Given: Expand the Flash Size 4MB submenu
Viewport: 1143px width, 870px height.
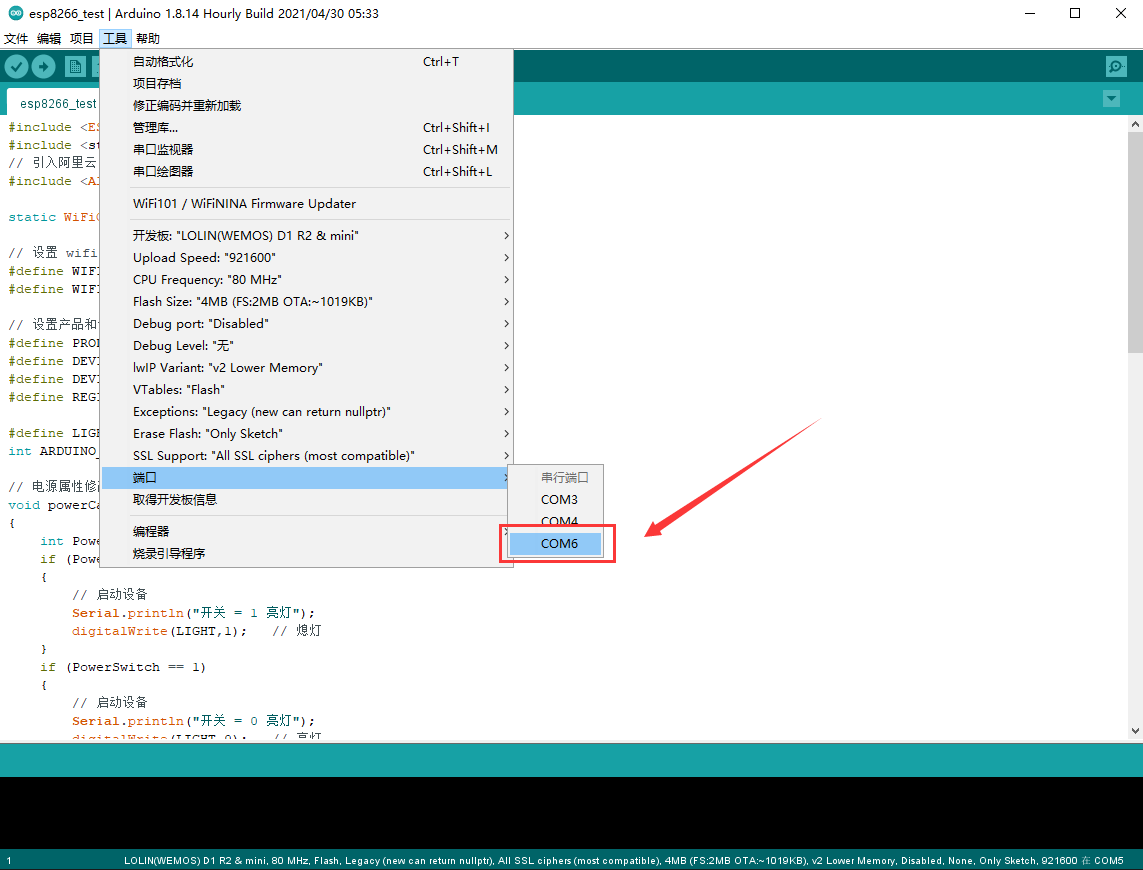Looking at the screenshot, I should [305, 301].
